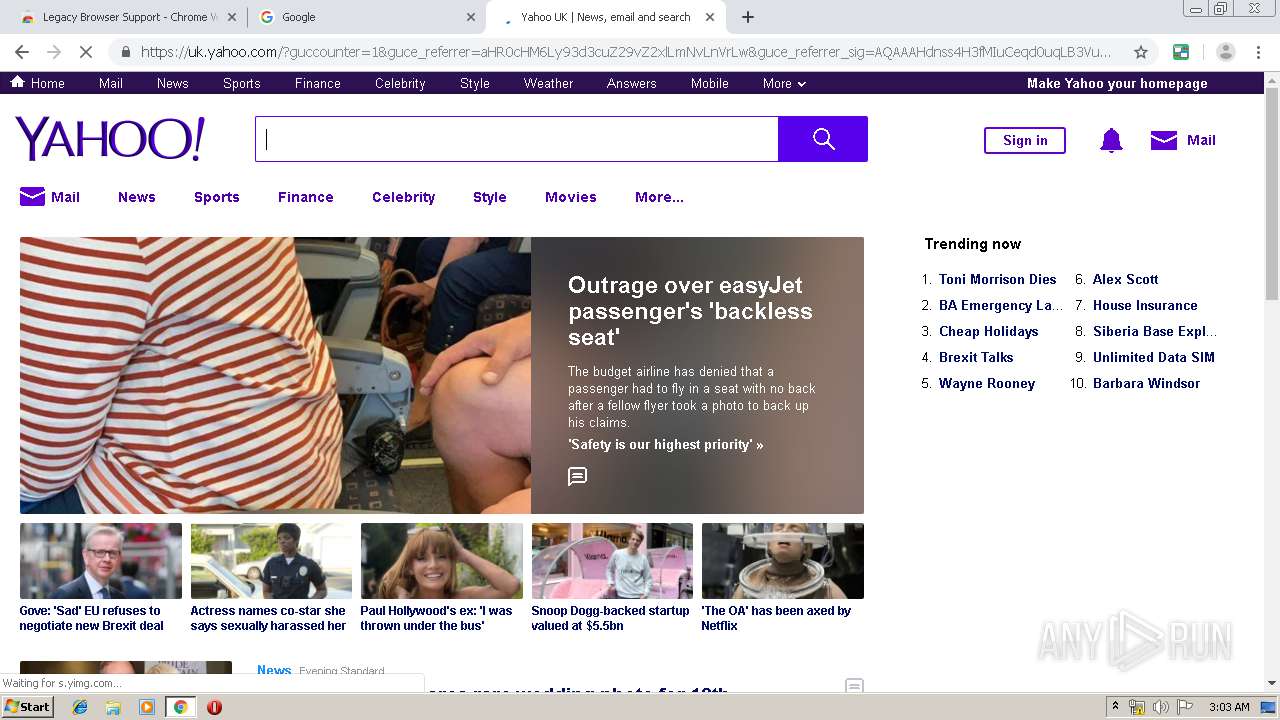Image resolution: width=1280 pixels, height=720 pixels.
Task: Open the actress co-star story thumbnail
Action: tap(271, 561)
